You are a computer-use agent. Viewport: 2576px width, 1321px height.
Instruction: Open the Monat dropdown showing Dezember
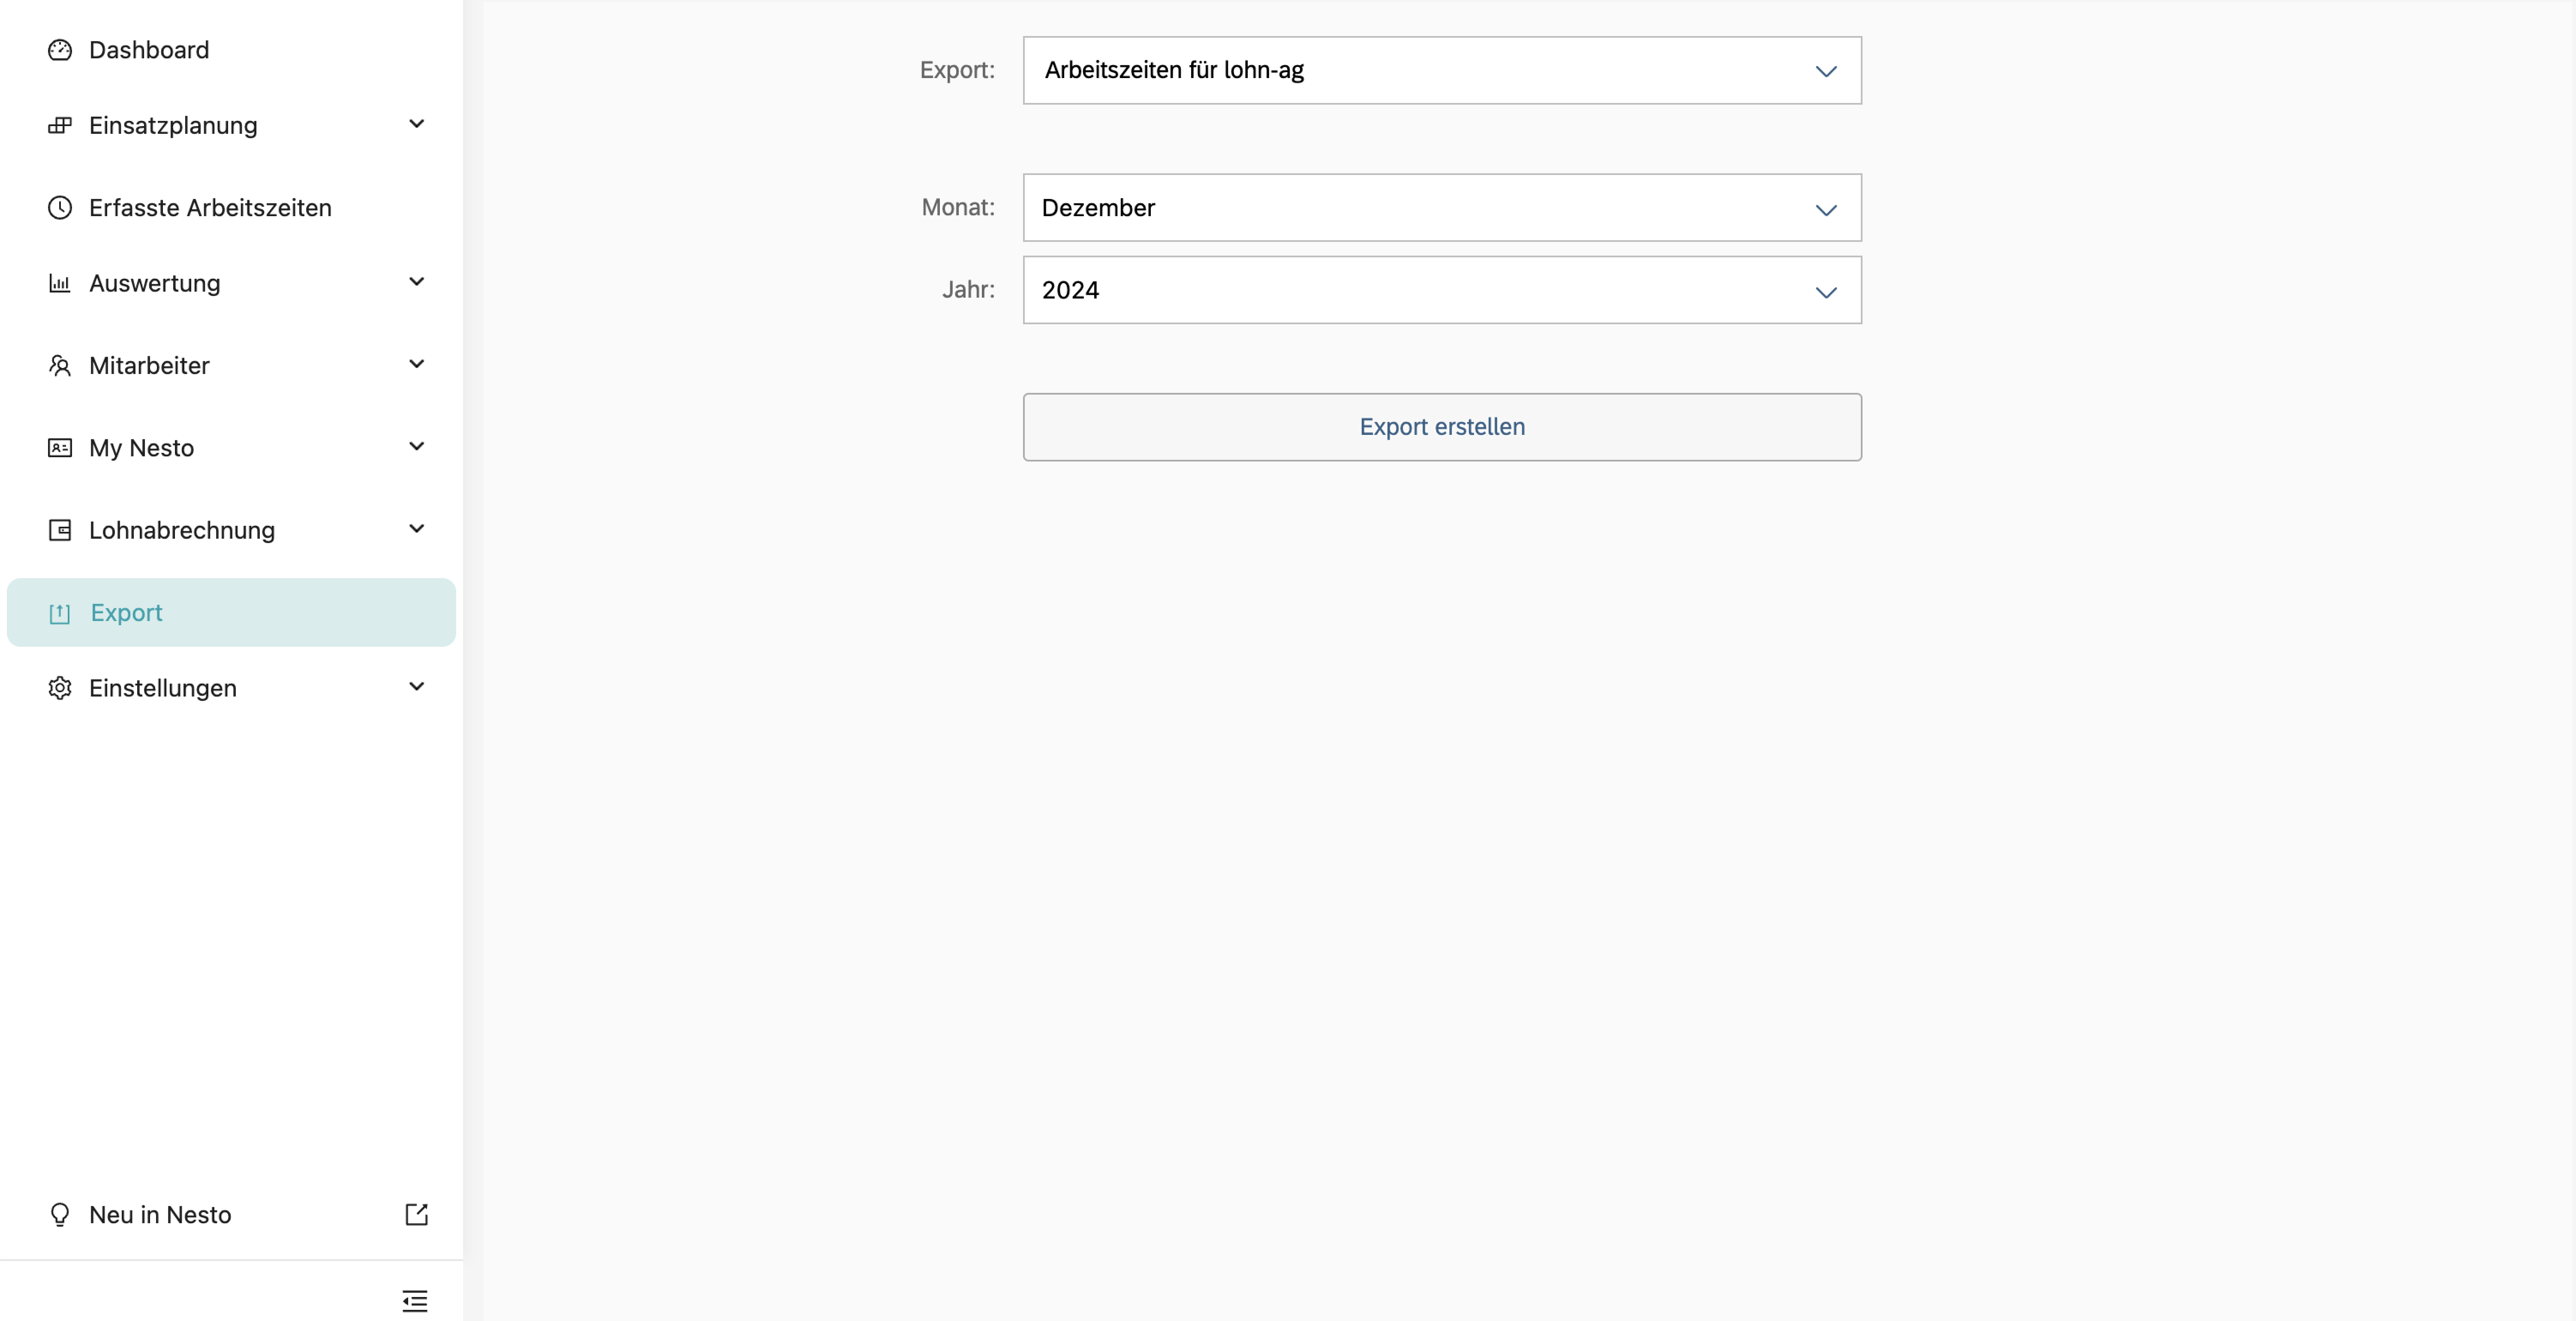tap(1441, 208)
